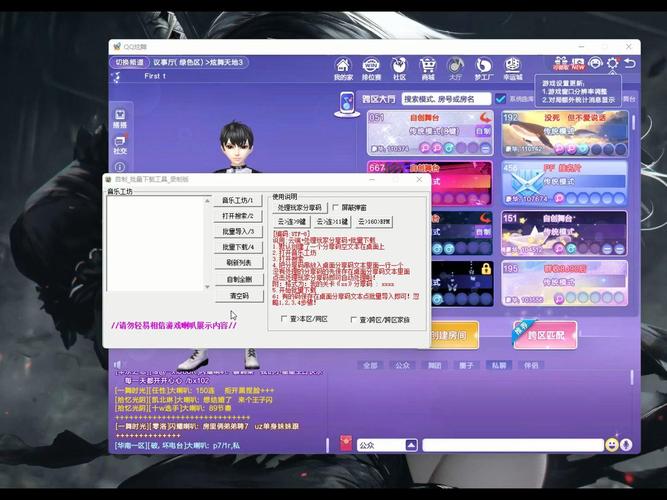Toggle speaker icon above chat log

click(x=118, y=364)
